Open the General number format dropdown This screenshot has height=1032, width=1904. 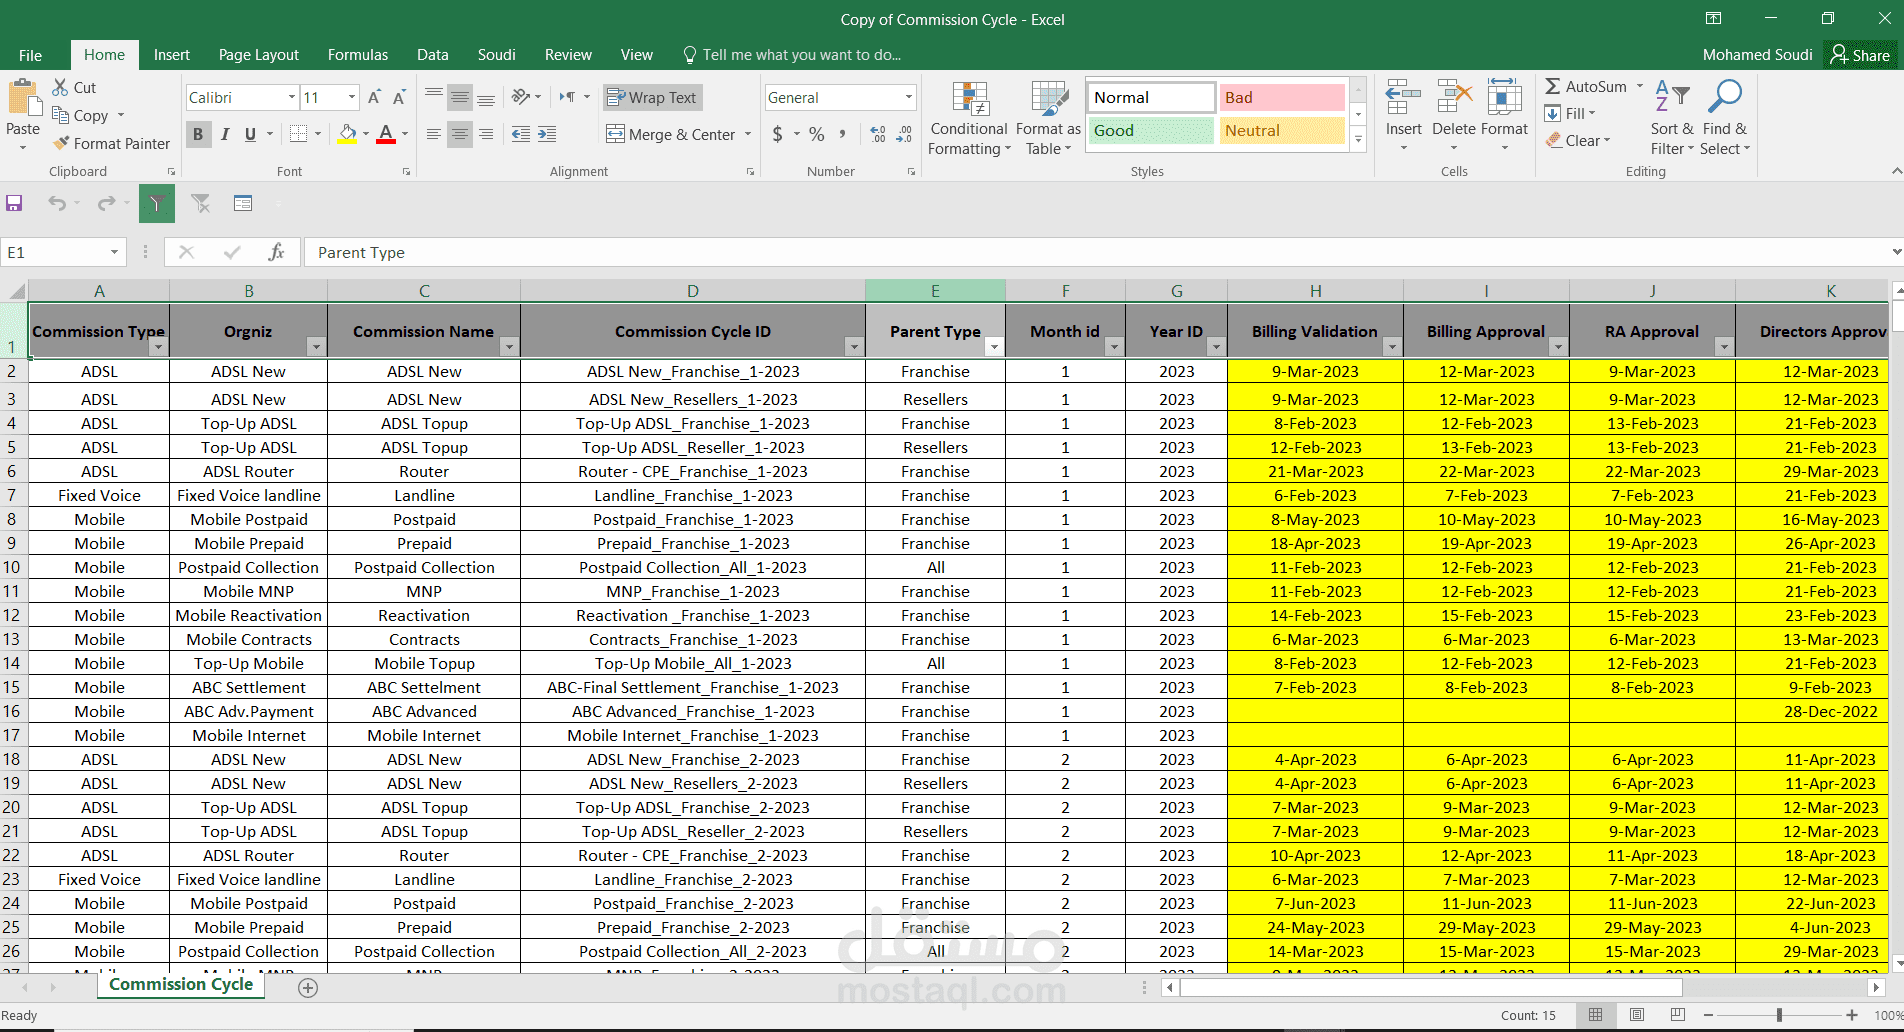[909, 97]
